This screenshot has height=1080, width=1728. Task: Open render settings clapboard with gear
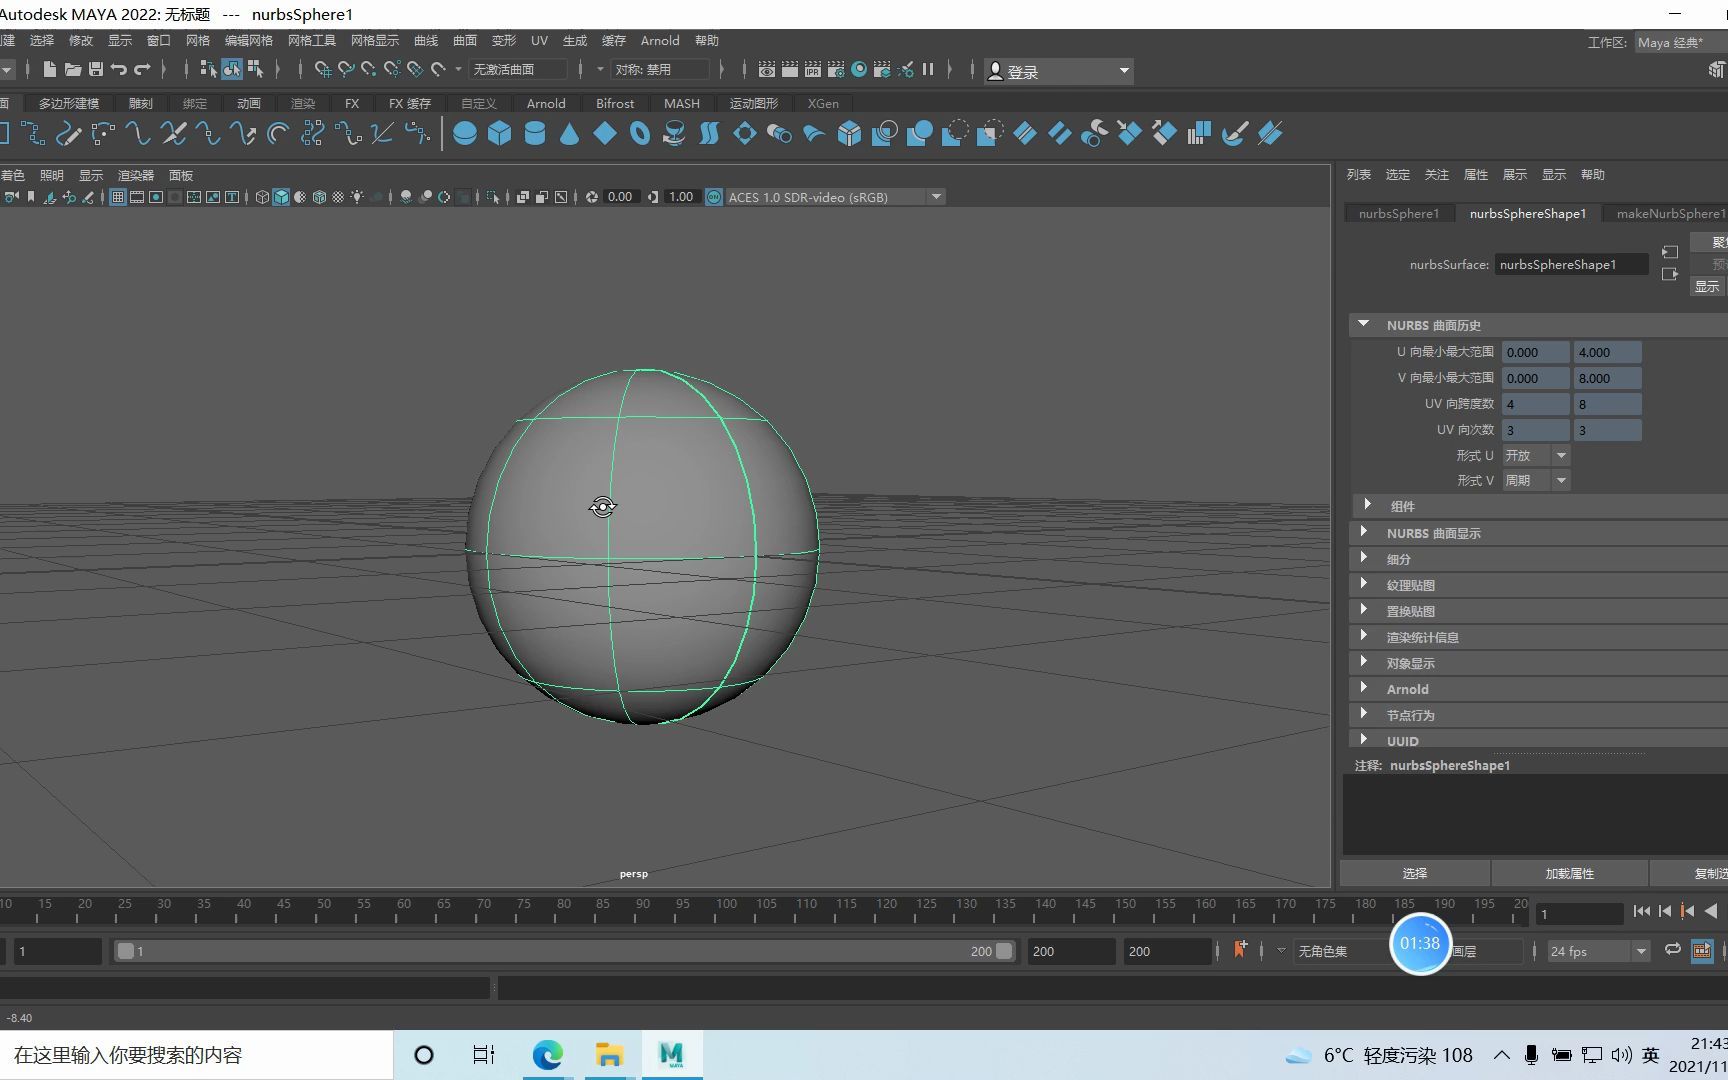coord(835,69)
